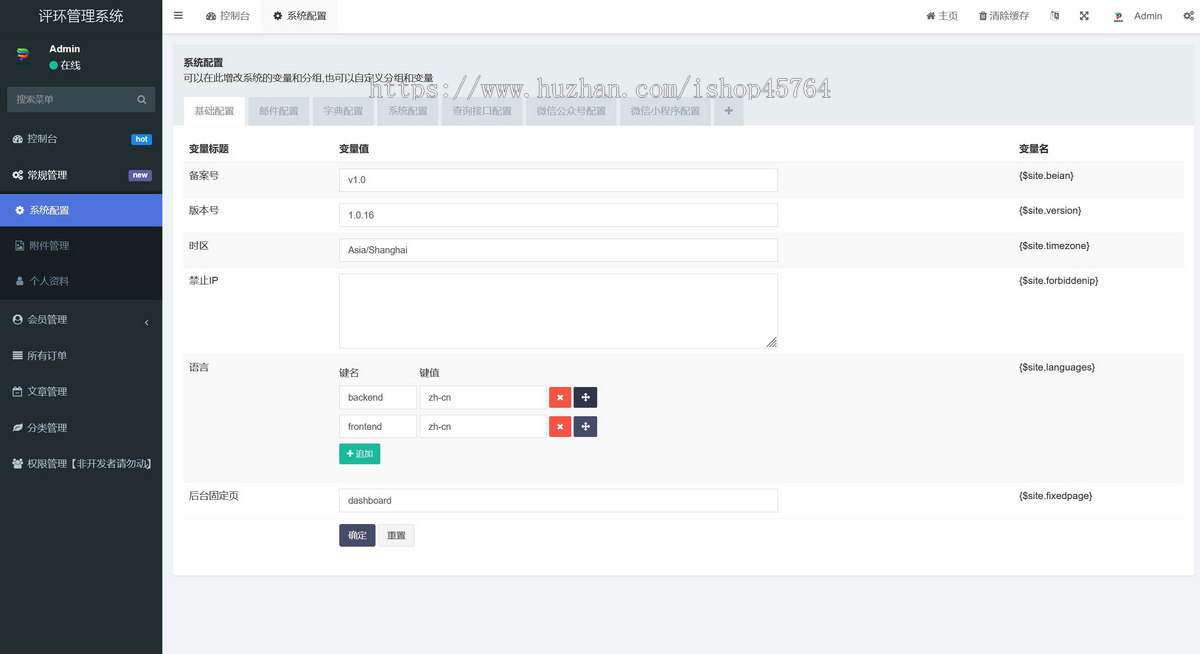This screenshot has width=1200, height=654.
Task: Click the move handle for frontend row
Action: pyautogui.click(x=585, y=427)
